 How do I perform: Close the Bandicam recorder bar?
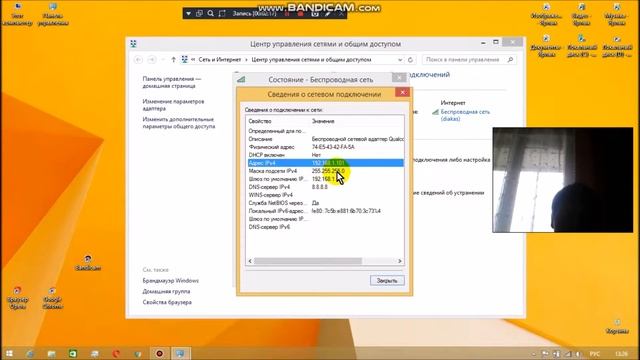[x=341, y=13]
